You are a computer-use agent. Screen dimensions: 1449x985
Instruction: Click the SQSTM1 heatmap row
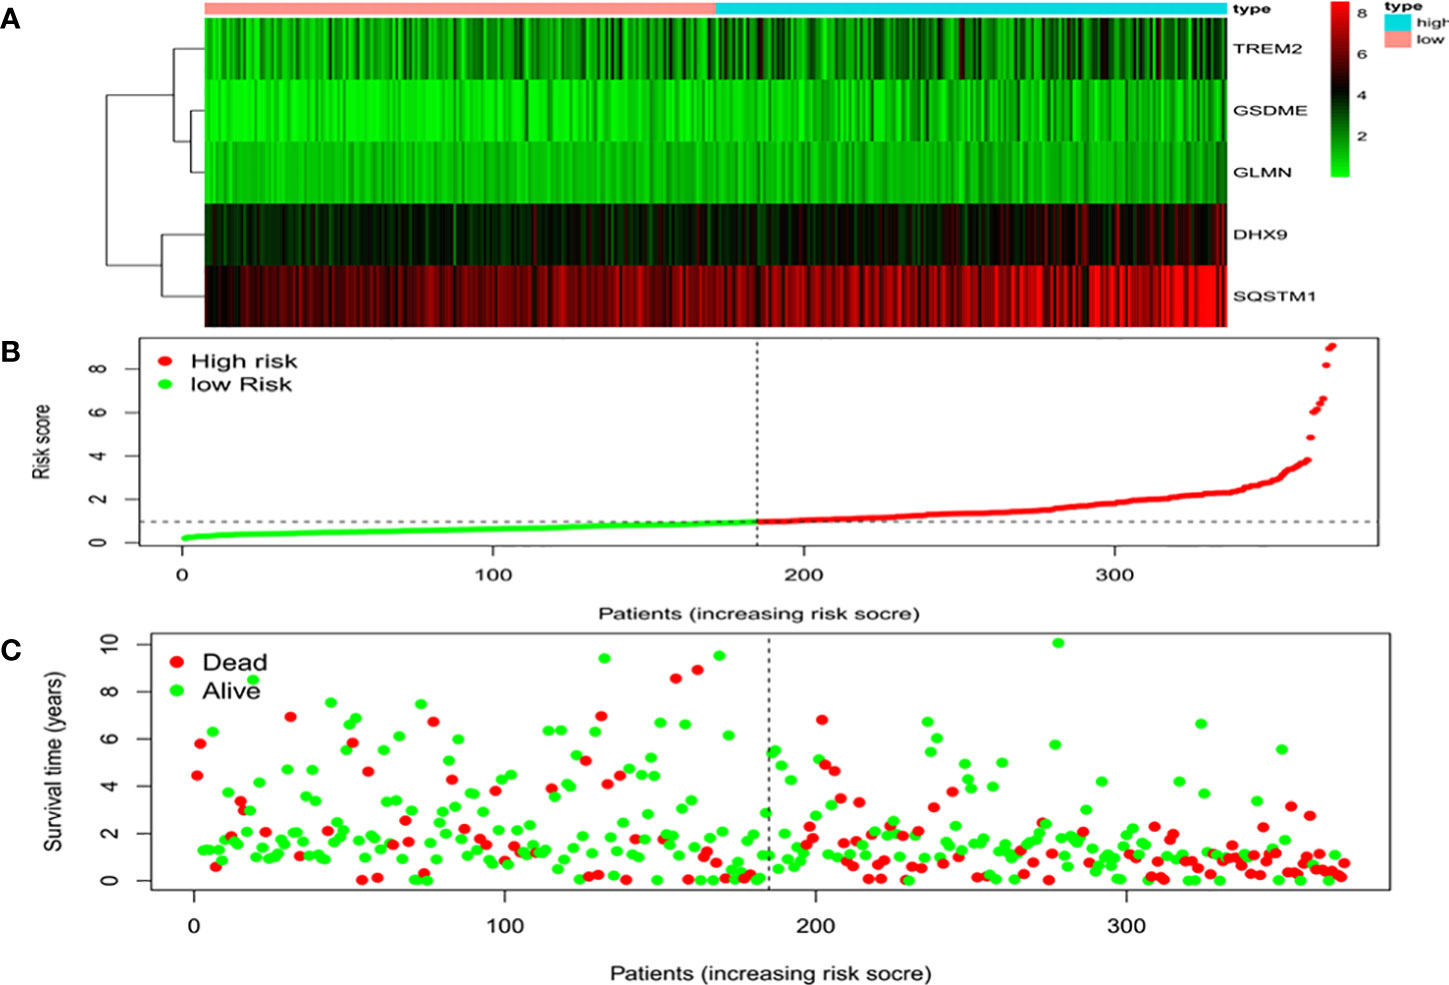pos(715,296)
